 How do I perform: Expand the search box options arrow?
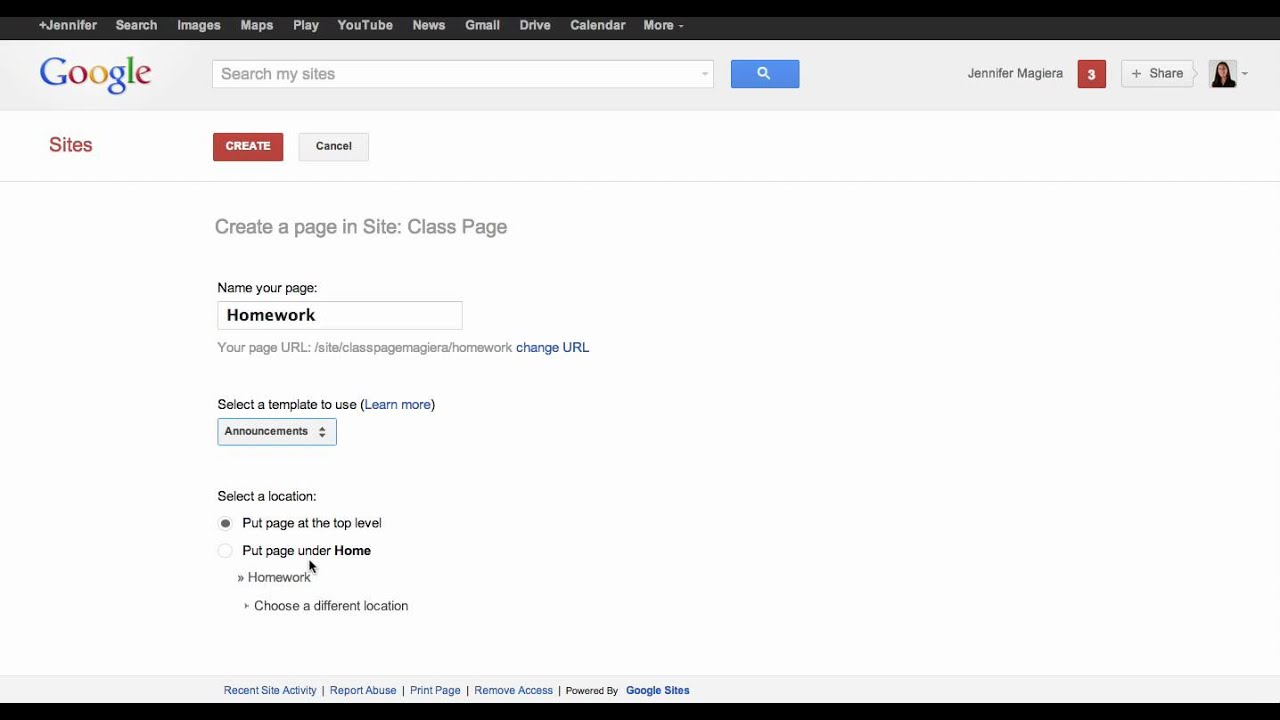705,74
